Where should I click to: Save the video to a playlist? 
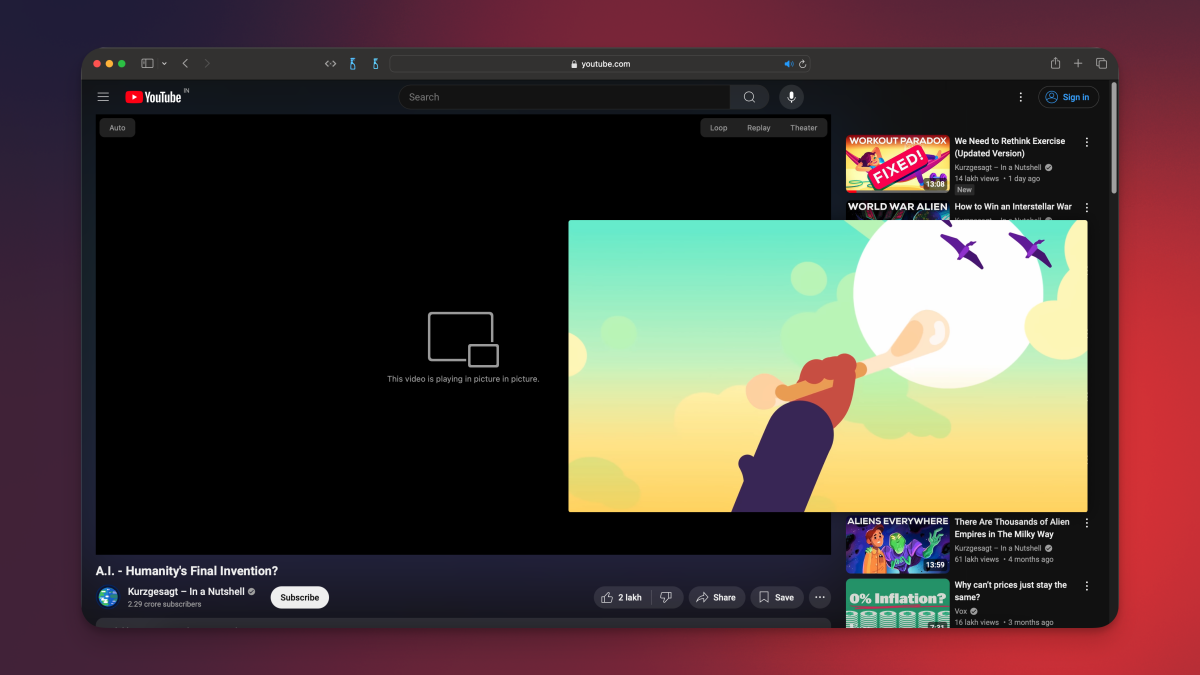(777, 597)
